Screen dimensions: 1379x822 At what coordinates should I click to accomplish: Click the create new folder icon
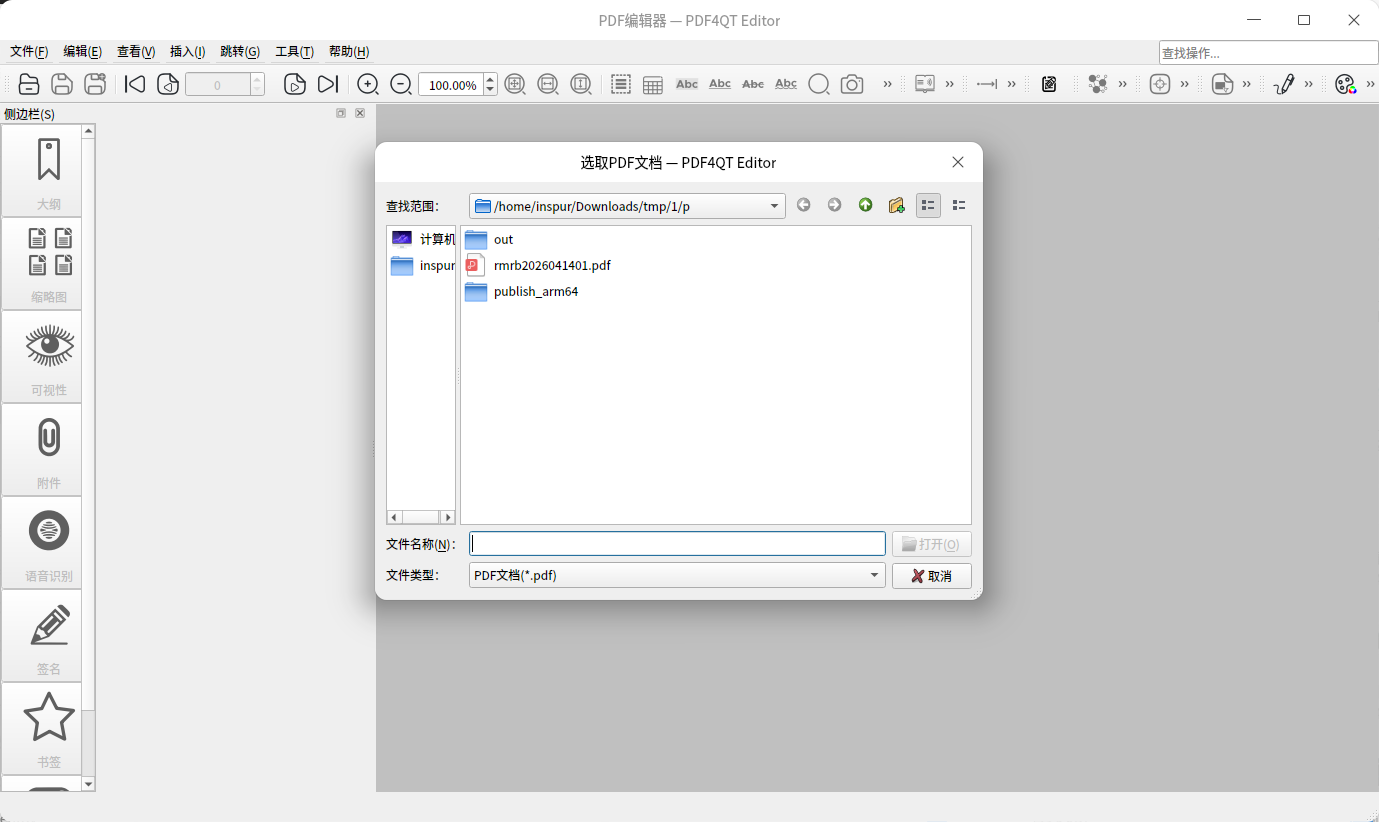(x=896, y=205)
